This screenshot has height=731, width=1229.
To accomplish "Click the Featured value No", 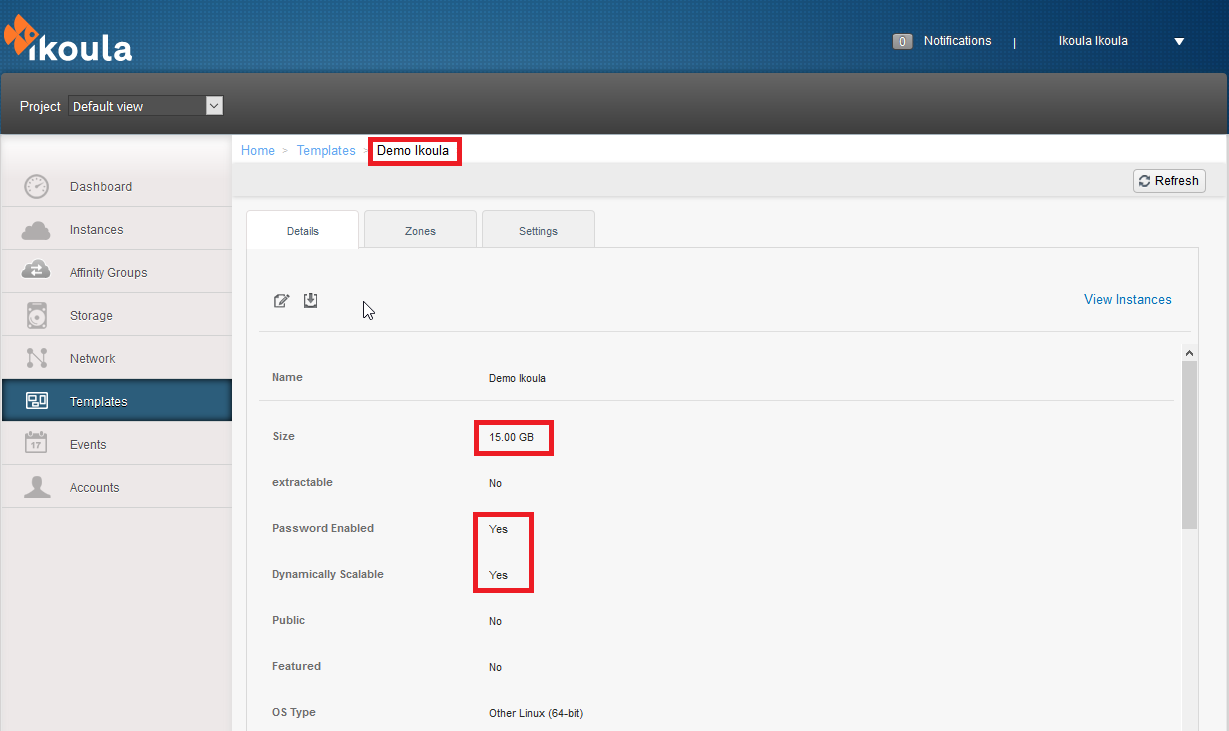I will 495,668.
